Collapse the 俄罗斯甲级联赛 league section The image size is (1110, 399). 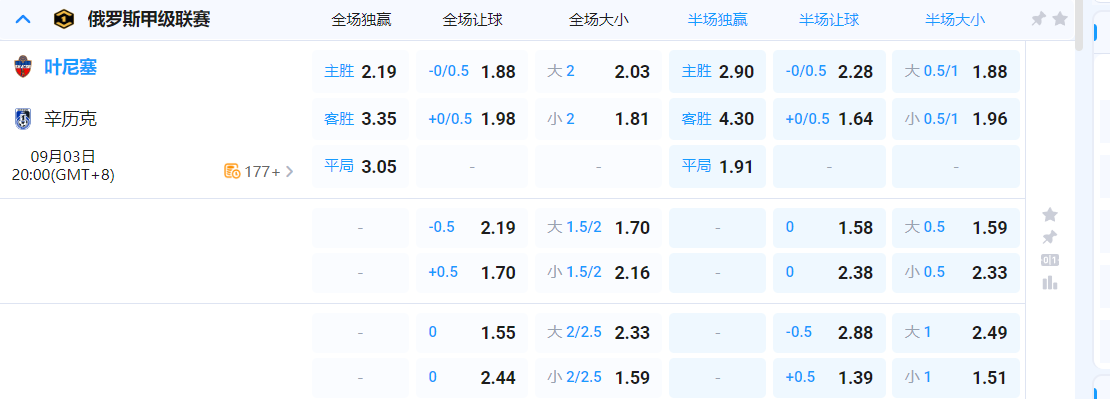[23, 19]
